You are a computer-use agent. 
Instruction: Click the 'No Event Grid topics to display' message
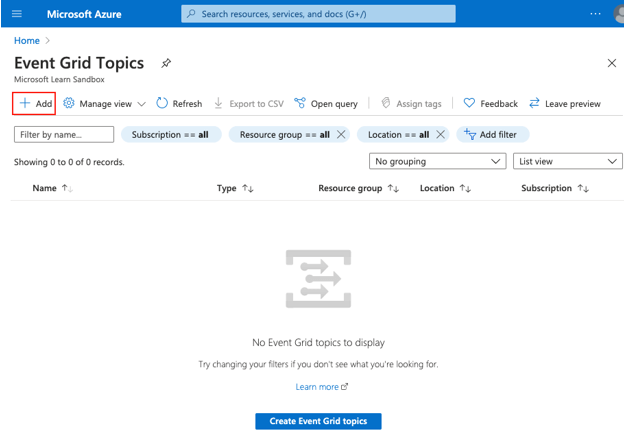(318, 343)
